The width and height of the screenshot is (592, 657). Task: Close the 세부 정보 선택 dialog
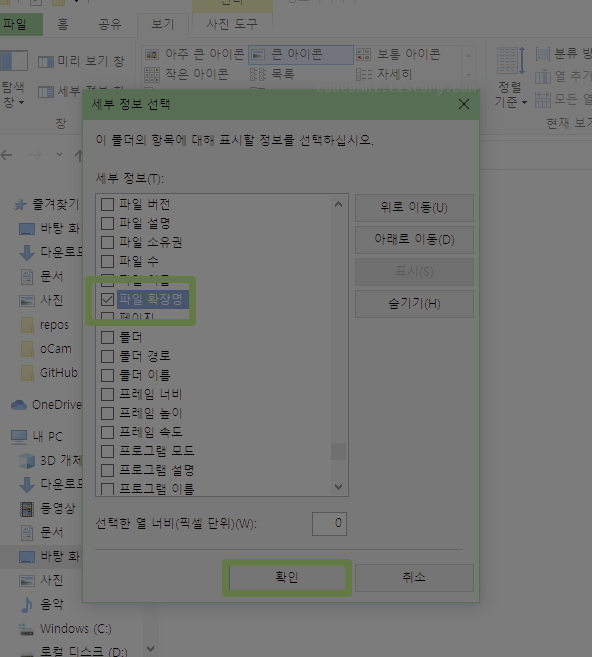point(464,104)
